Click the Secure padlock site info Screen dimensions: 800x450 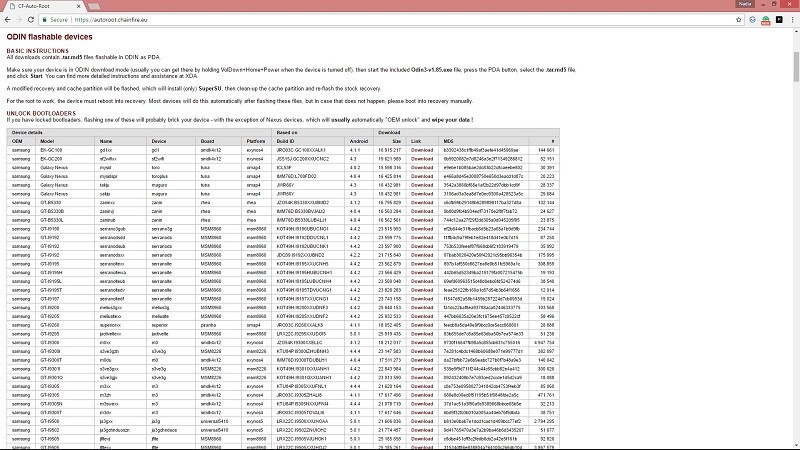(x=55, y=20)
